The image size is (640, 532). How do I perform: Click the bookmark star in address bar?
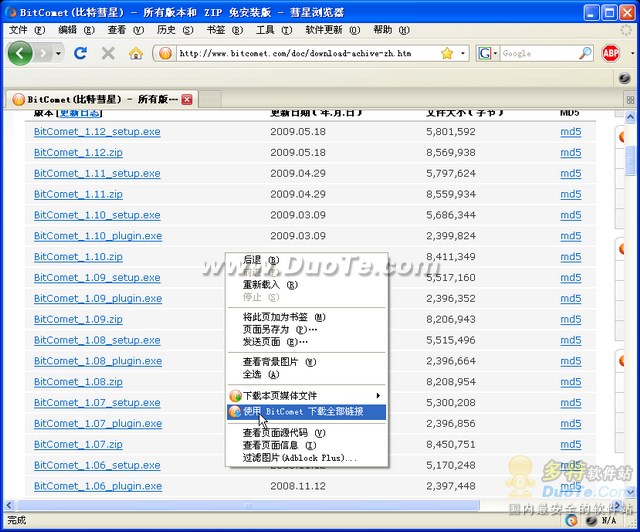pos(446,53)
